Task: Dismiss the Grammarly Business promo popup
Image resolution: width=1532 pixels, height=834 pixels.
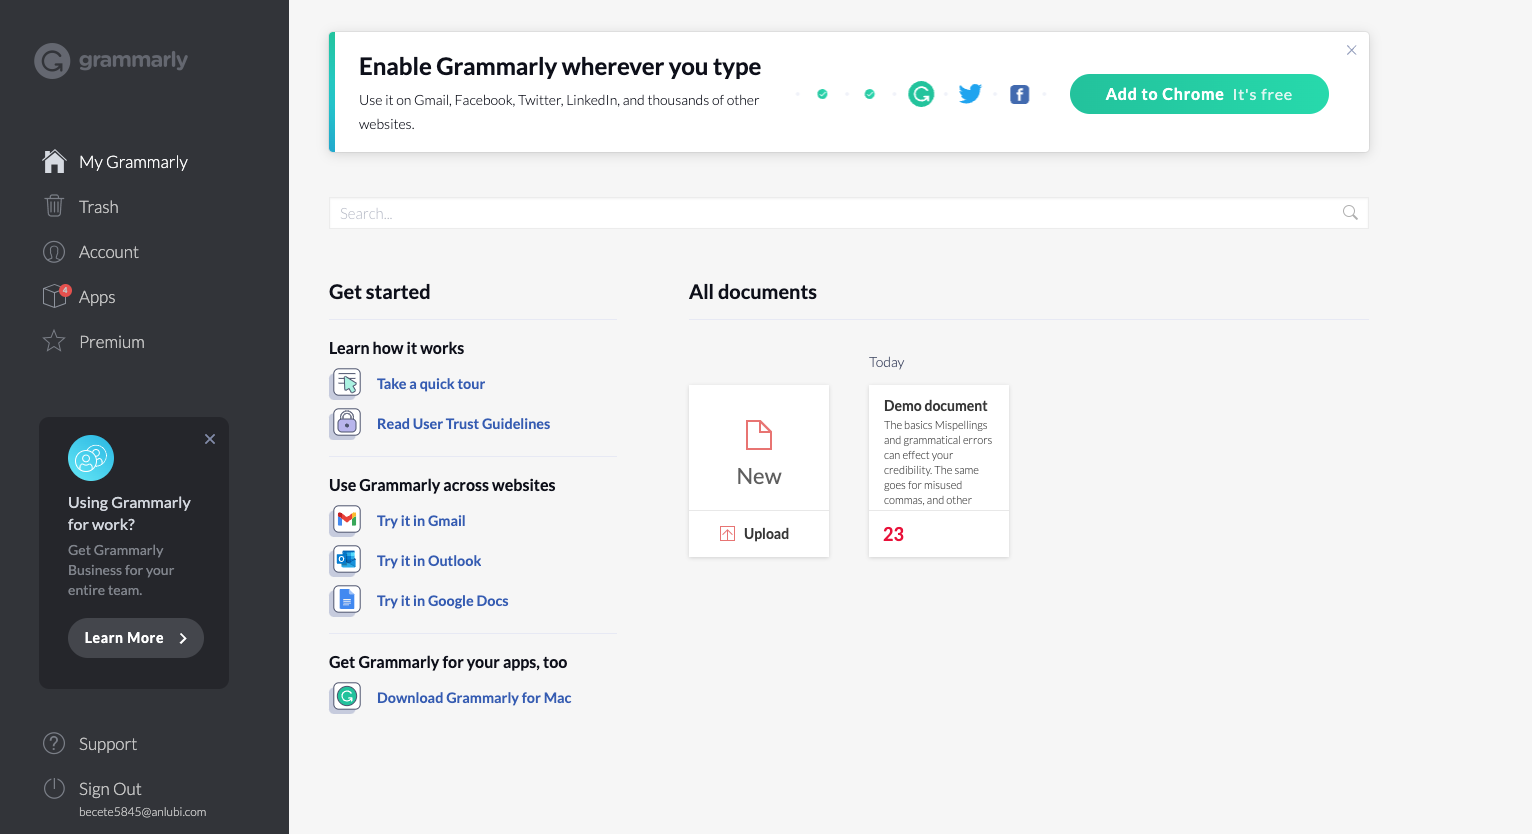Action: [x=210, y=439]
